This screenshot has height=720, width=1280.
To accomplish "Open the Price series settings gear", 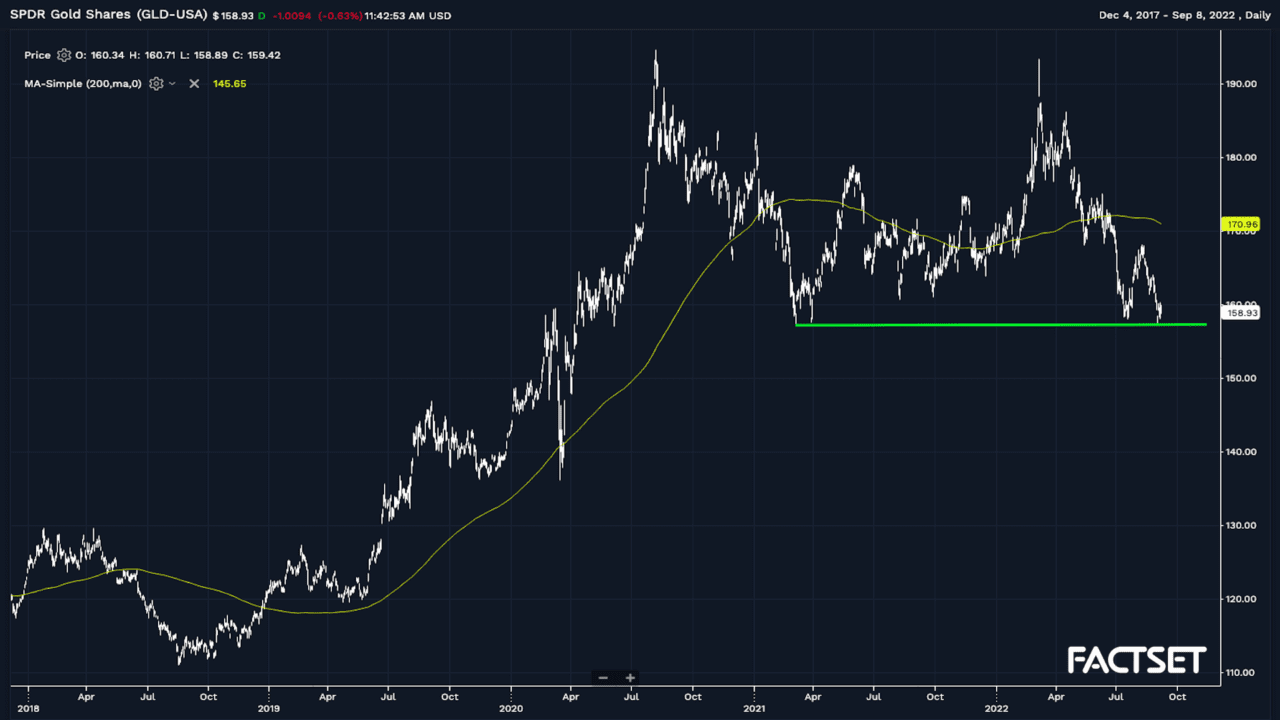I will pyautogui.click(x=64, y=55).
